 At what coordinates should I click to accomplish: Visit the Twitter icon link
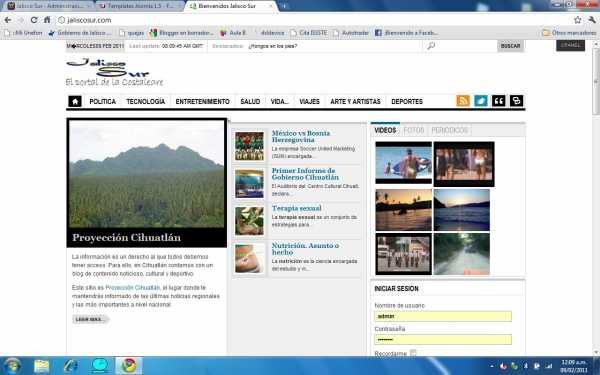[481, 101]
